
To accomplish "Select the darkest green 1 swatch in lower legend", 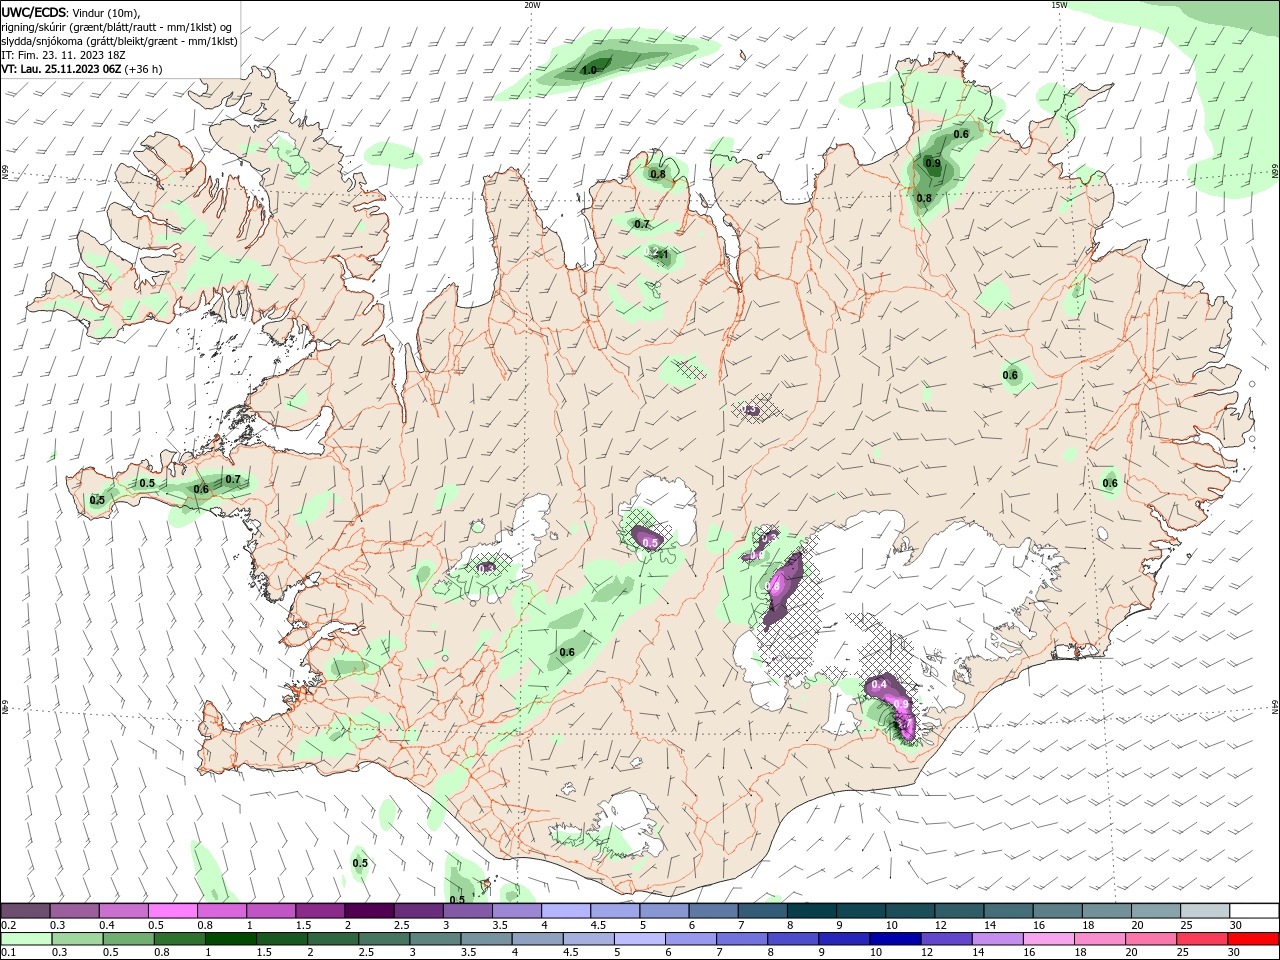I will (x=230, y=939).
